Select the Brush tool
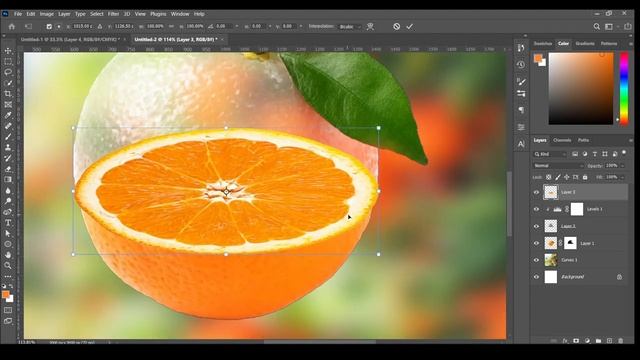This screenshot has width=640, height=360. tap(8, 137)
